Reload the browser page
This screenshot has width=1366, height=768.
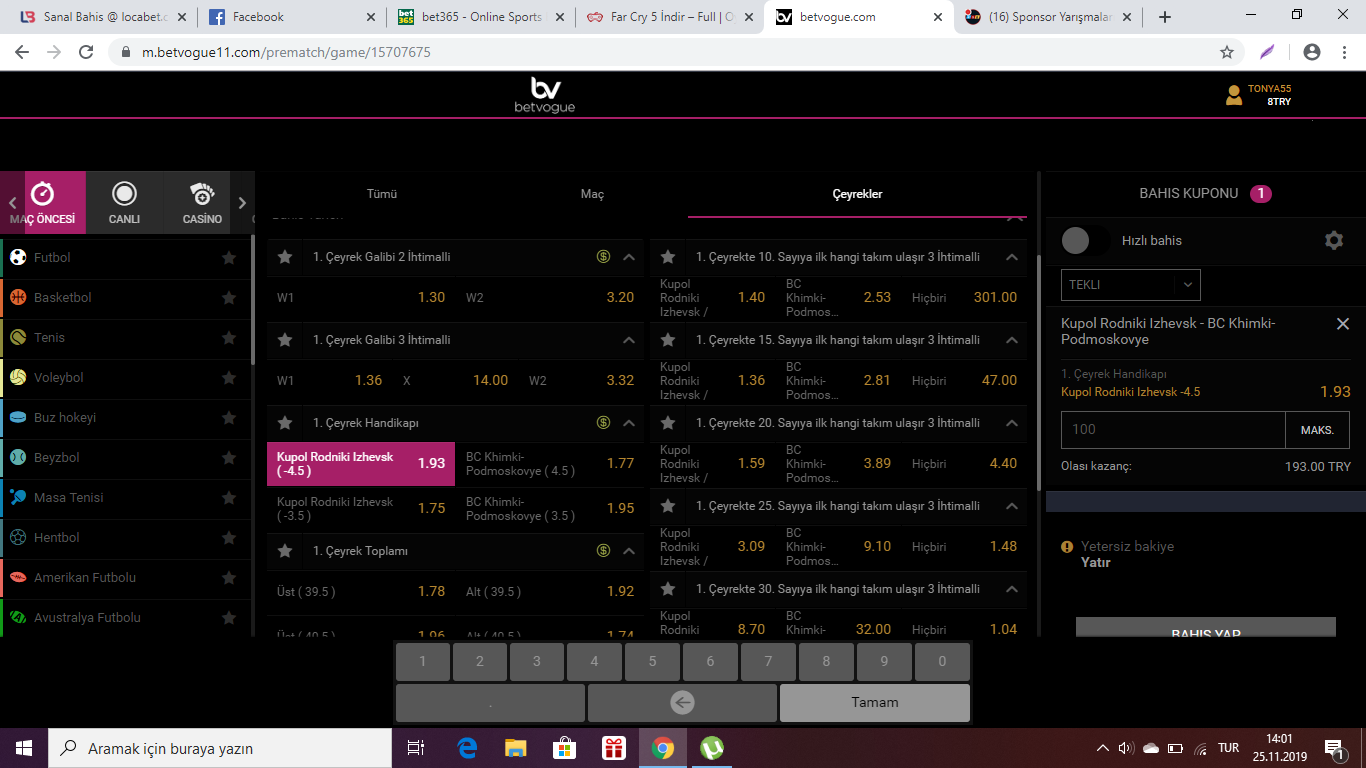(x=86, y=52)
